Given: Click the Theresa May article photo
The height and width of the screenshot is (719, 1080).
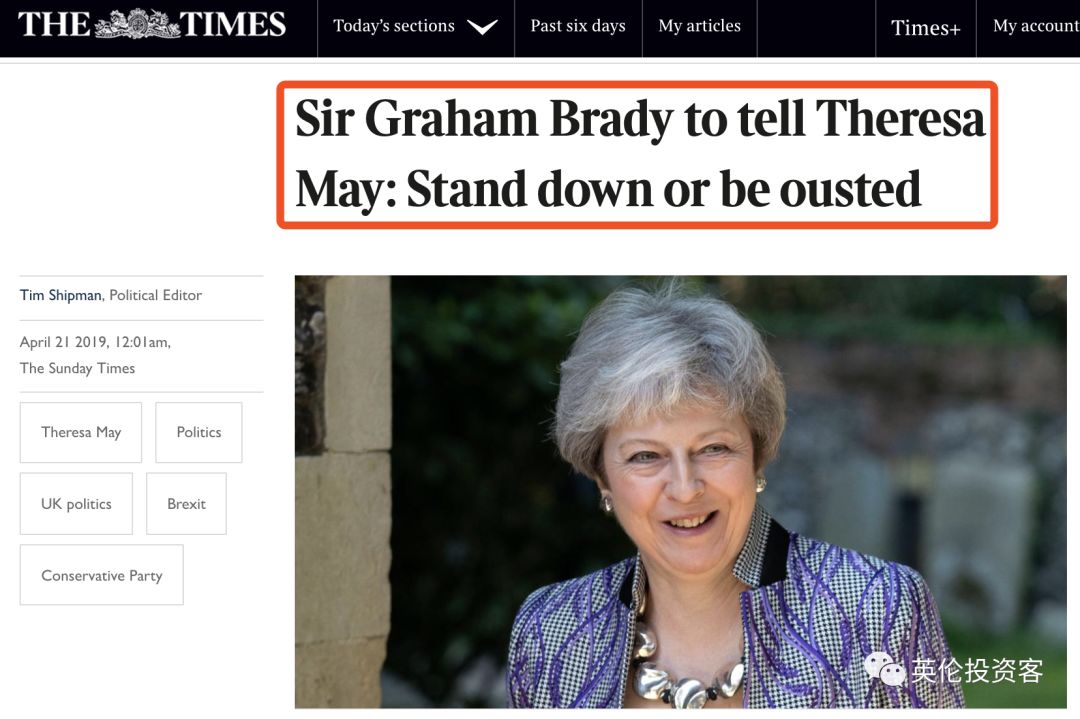Looking at the screenshot, I should (680, 490).
